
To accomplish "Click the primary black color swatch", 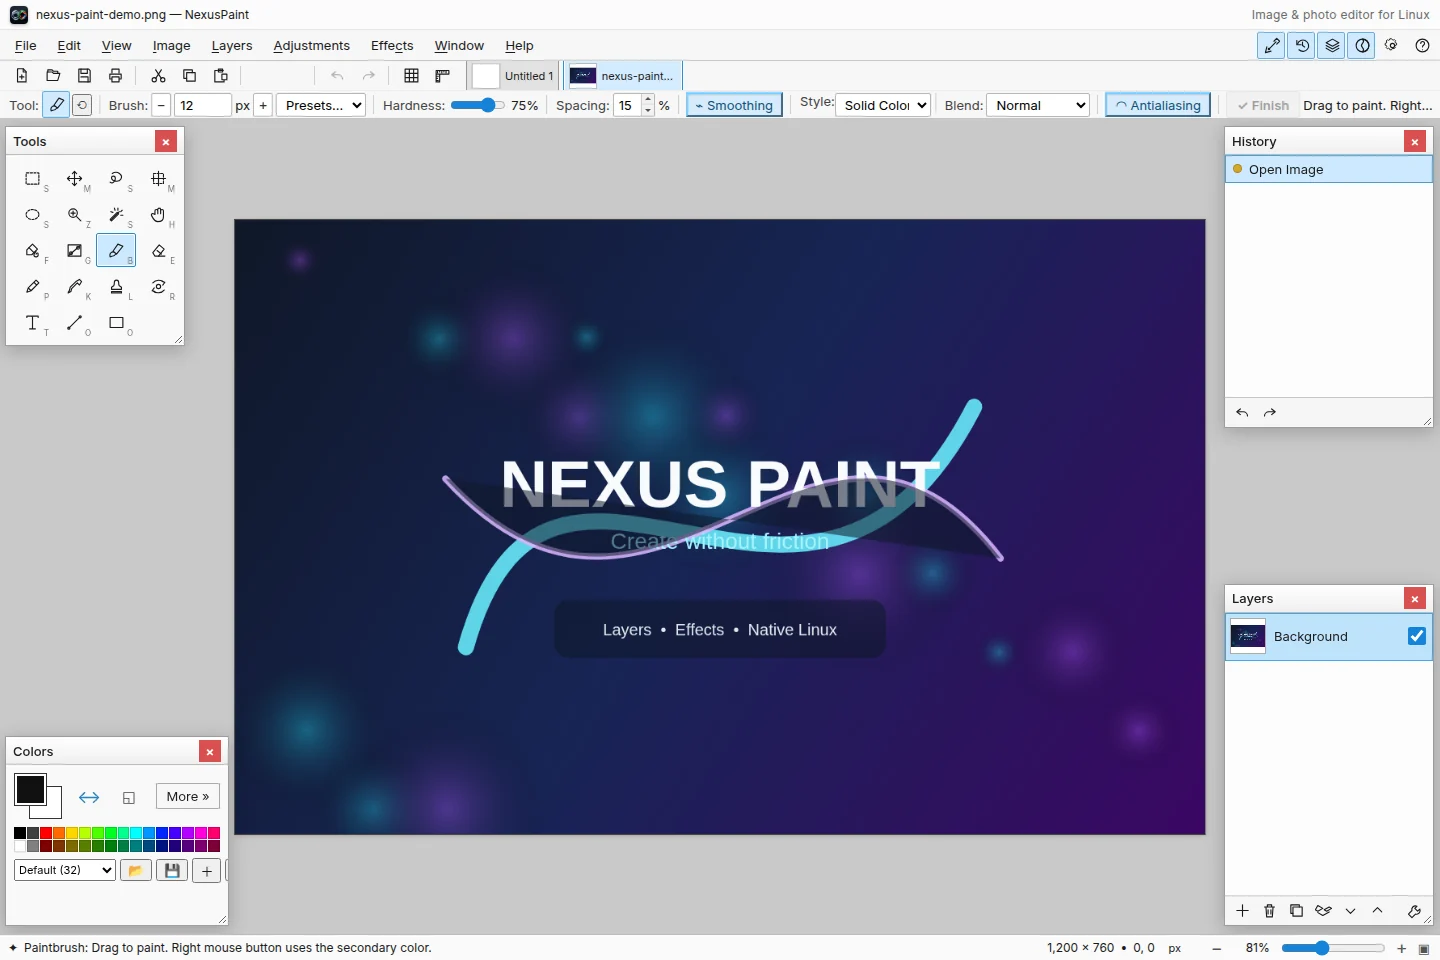I will pos(30,789).
